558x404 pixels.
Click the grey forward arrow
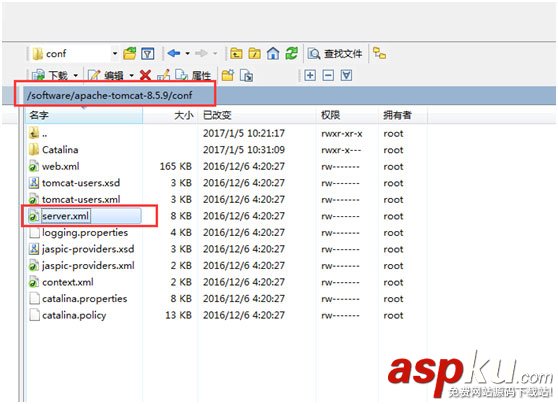pyautogui.click(x=201, y=53)
